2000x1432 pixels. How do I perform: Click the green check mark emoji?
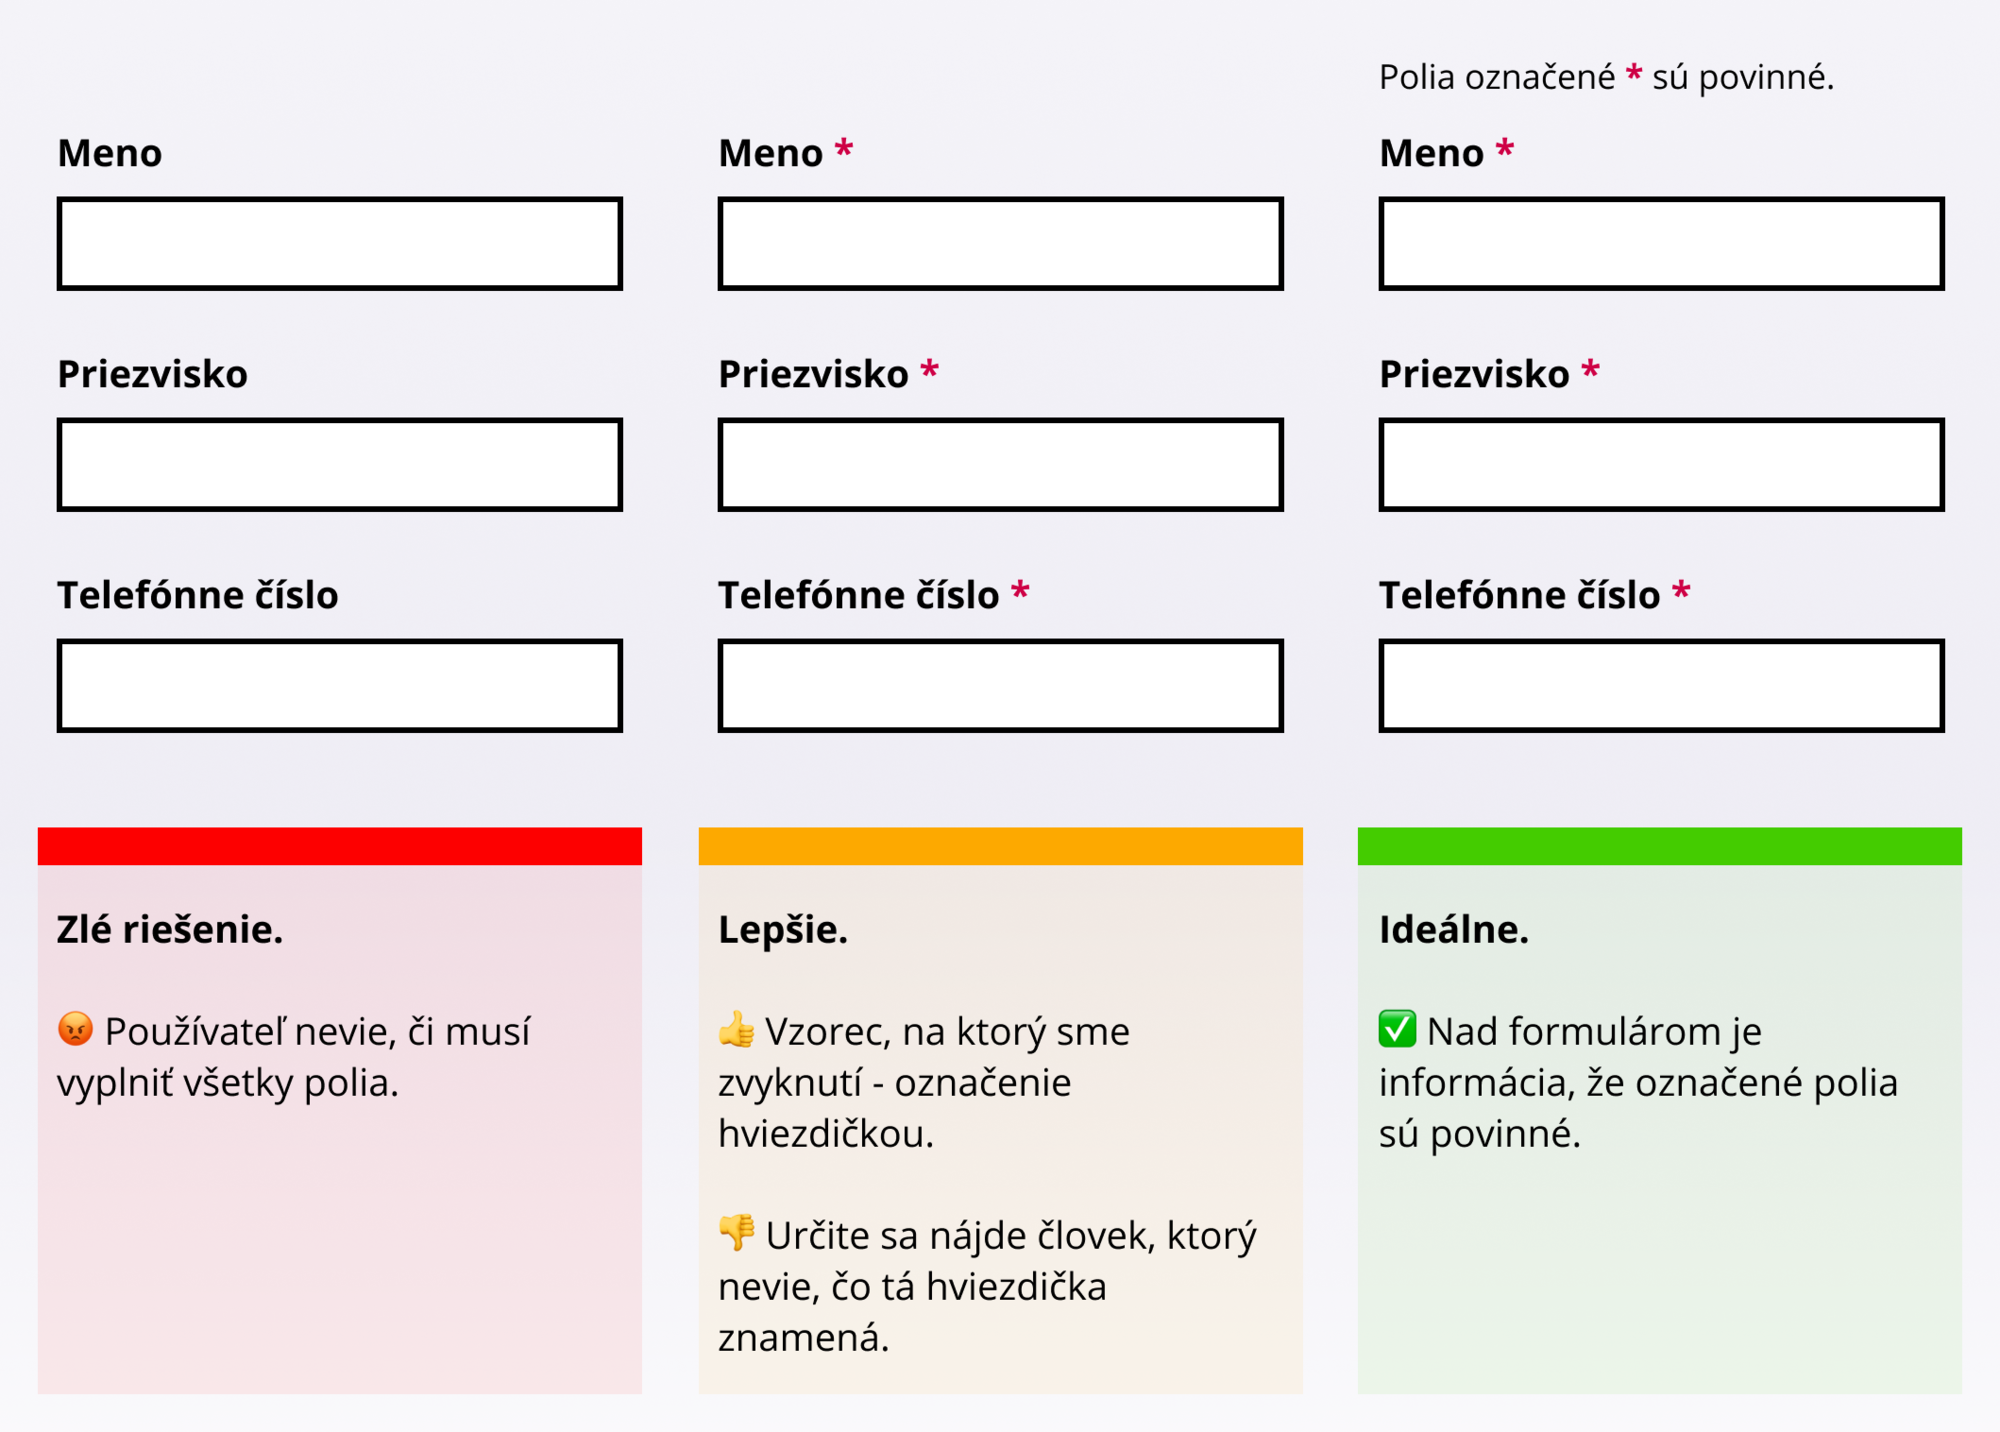pyautogui.click(x=1397, y=1029)
